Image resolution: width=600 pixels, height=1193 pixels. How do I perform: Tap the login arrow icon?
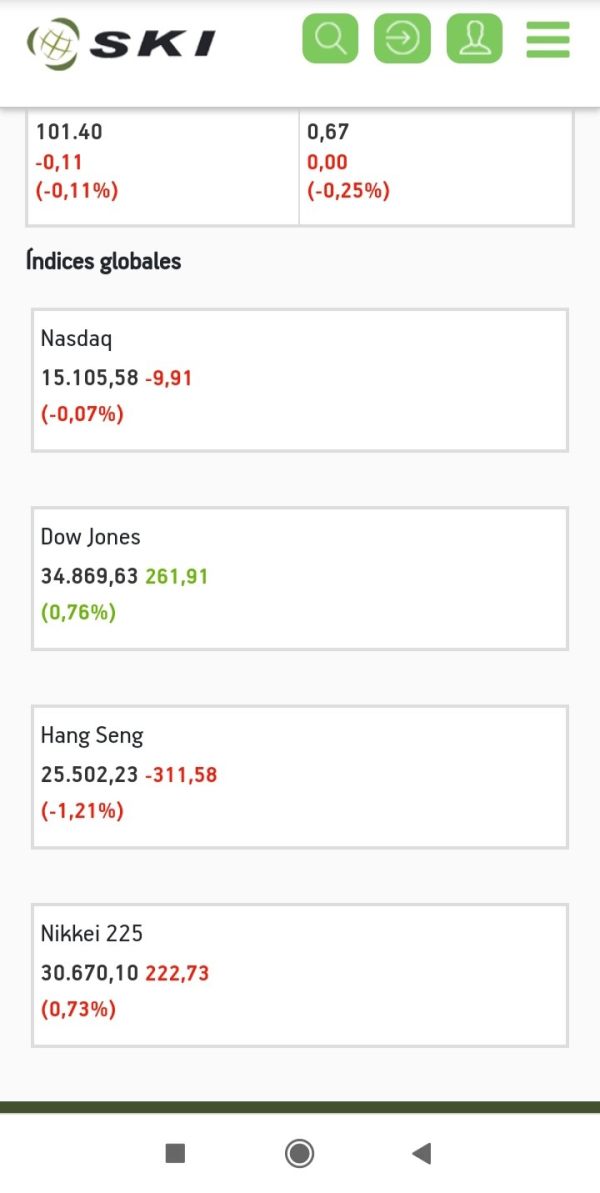402,39
